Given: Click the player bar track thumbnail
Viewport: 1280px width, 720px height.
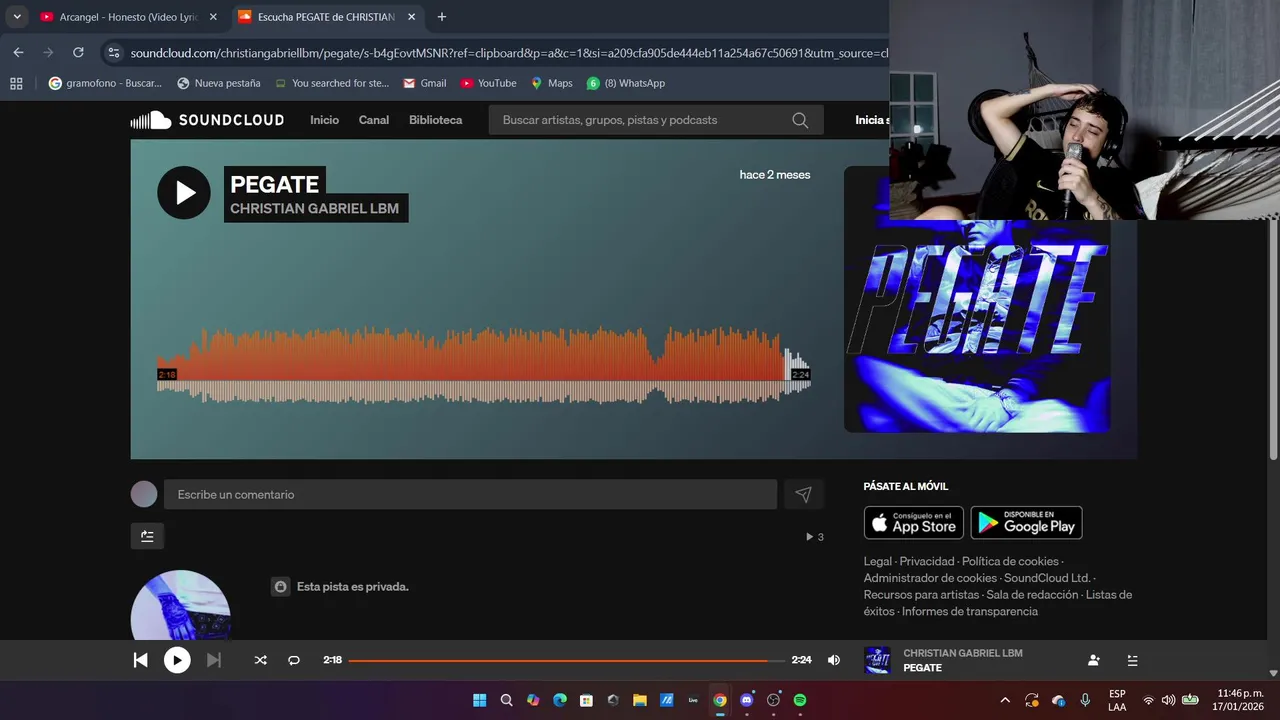Looking at the screenshot, I should 877,660.
